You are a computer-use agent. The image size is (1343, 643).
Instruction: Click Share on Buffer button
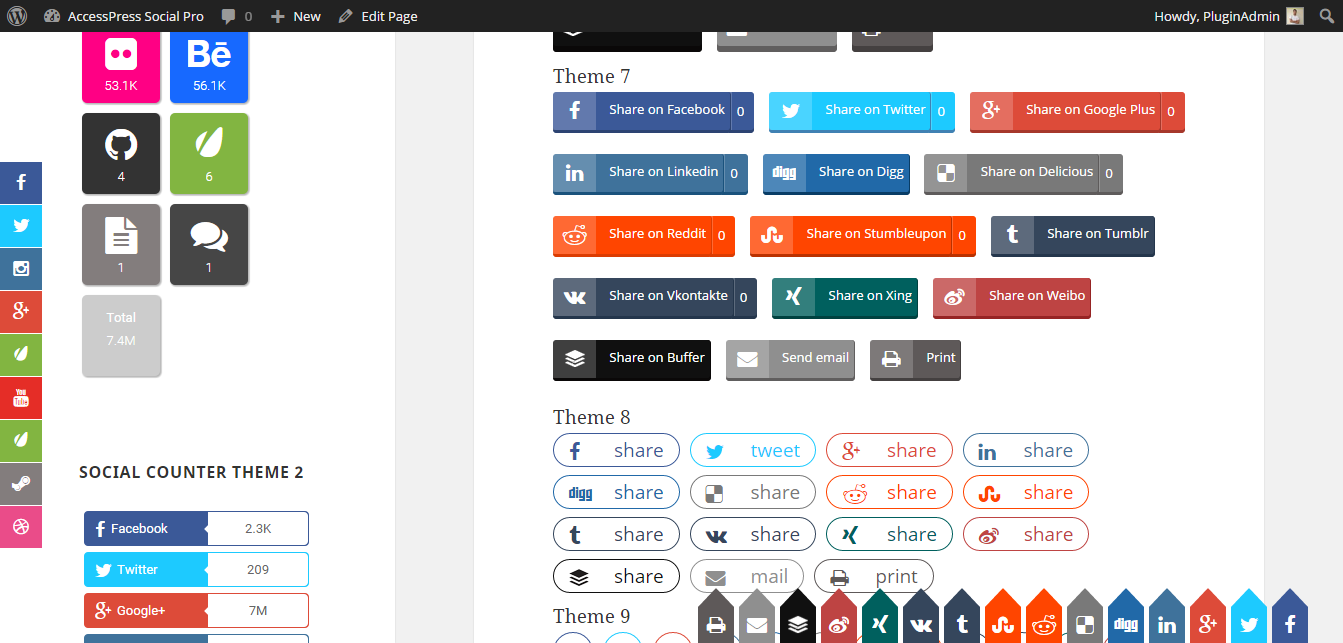[x=632, y=359]
